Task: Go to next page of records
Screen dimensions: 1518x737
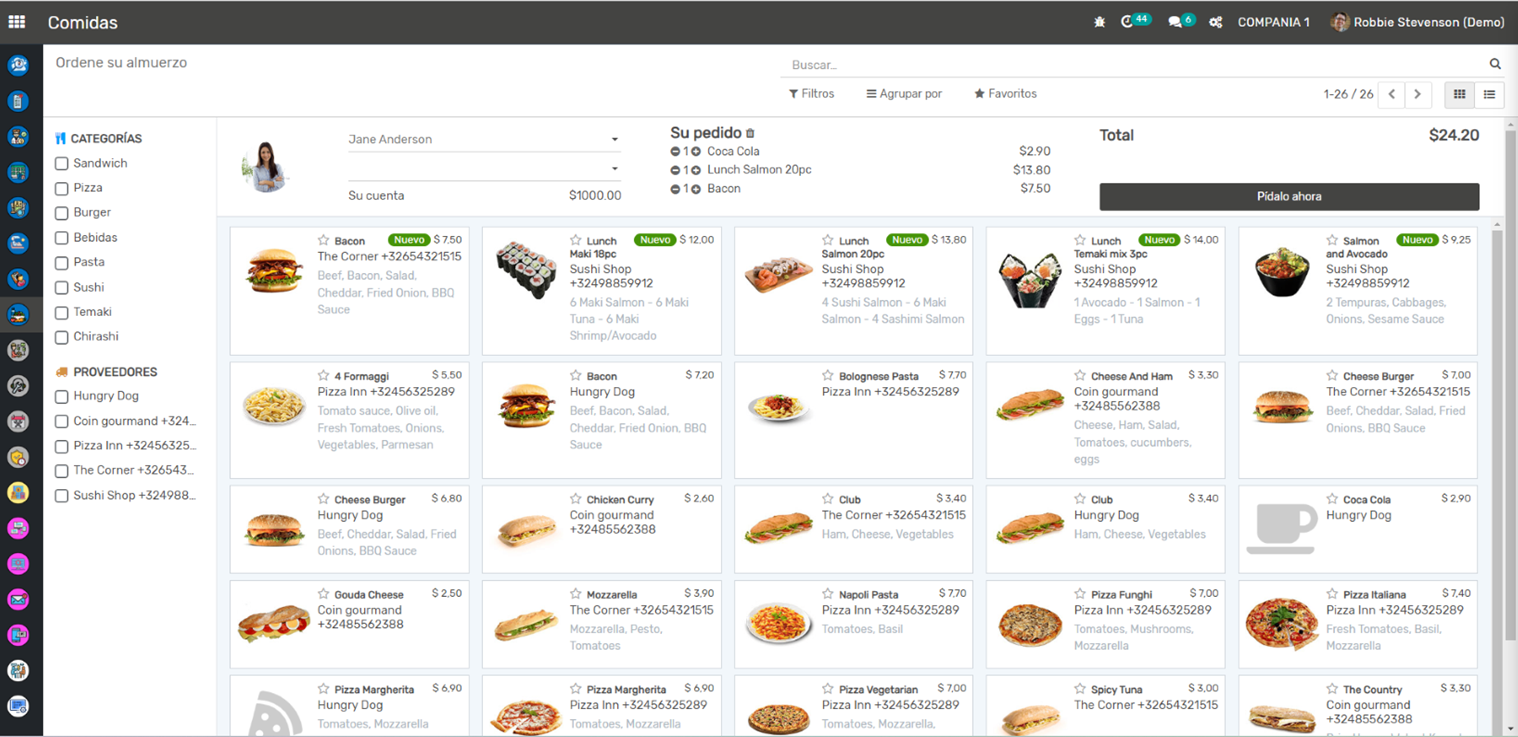Action: (1417, 94)
